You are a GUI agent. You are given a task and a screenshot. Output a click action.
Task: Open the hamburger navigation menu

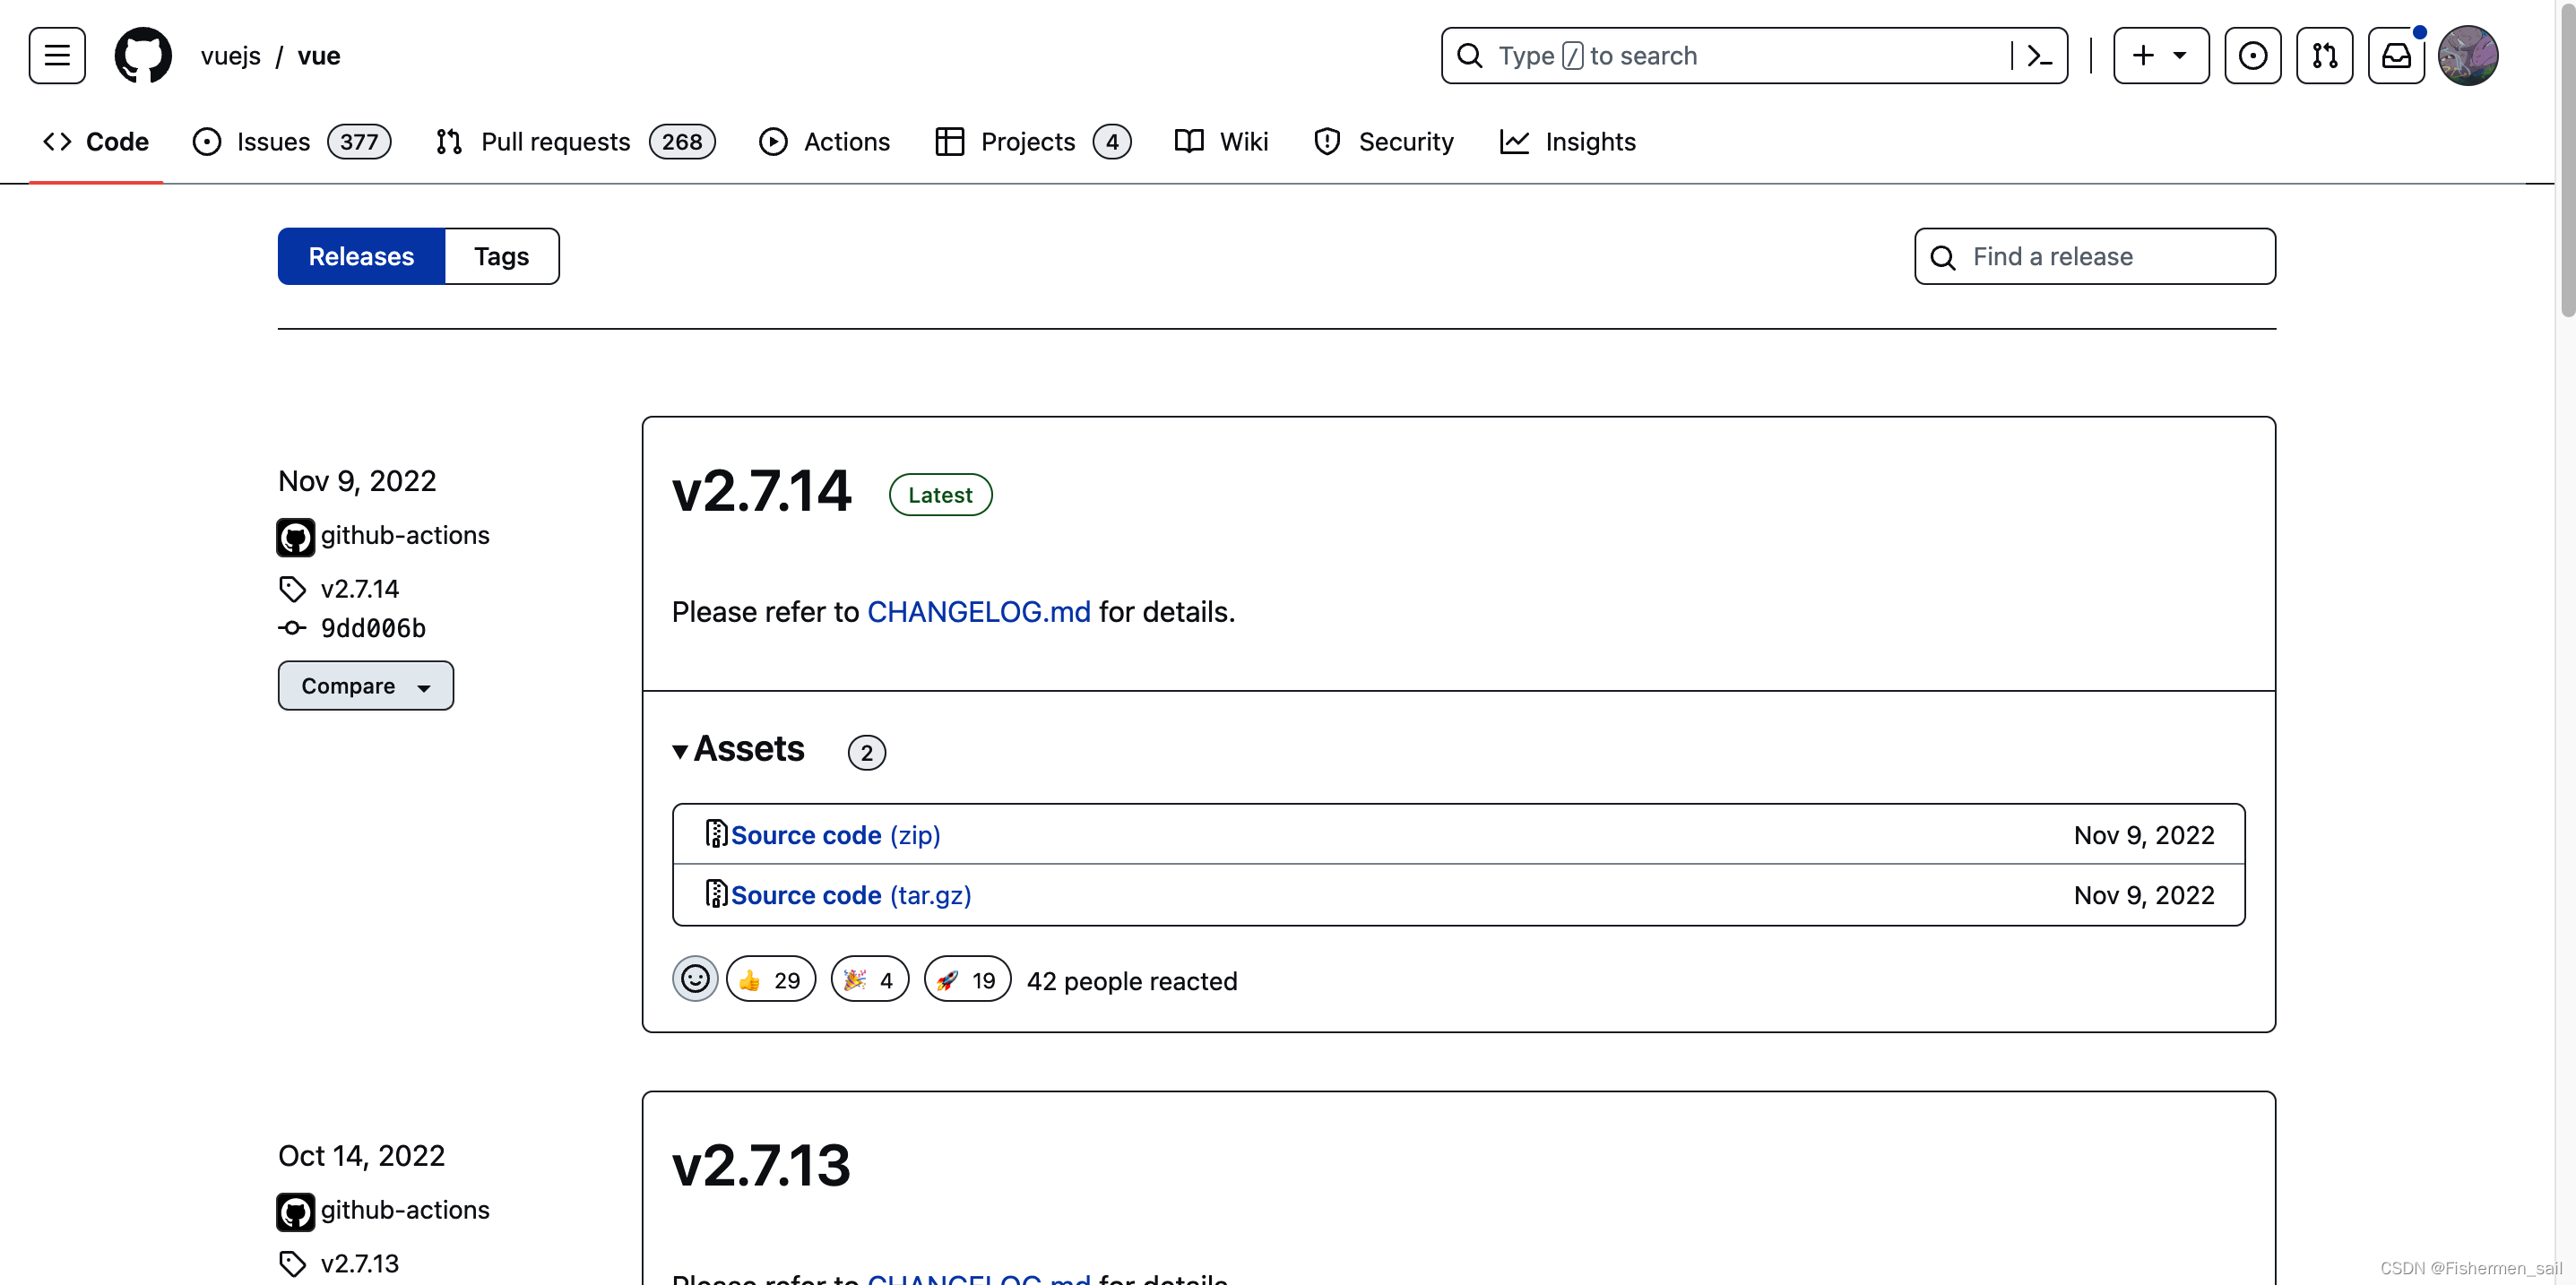click(57, 55)
